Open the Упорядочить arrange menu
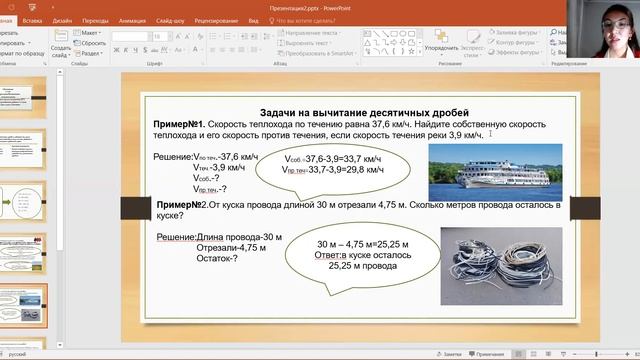 (441, 43)
